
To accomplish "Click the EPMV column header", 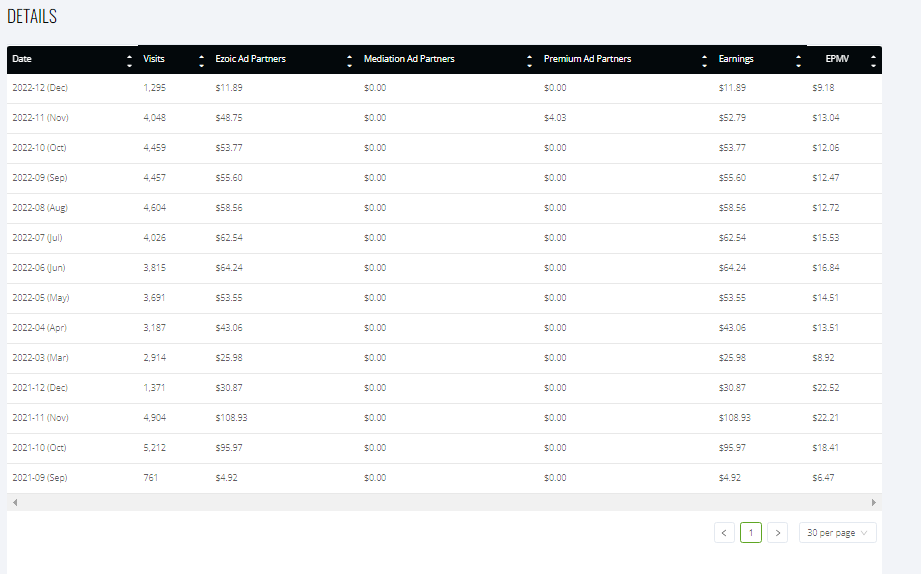I will pos(837,59).
